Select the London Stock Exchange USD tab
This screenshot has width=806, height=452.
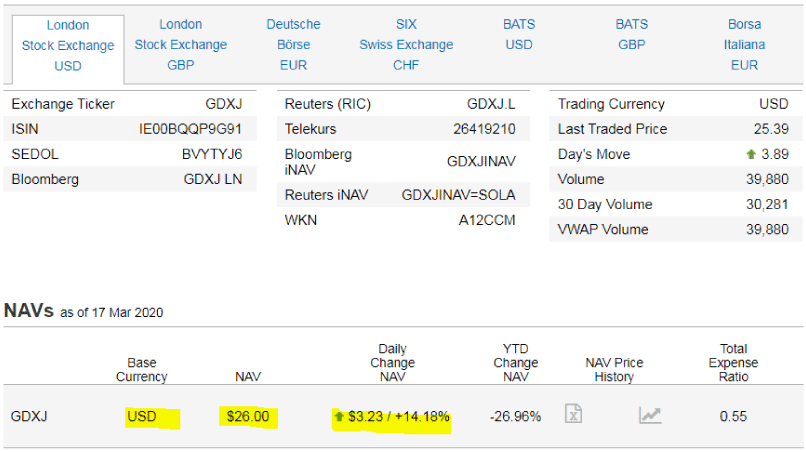click(x=68, y=45)
